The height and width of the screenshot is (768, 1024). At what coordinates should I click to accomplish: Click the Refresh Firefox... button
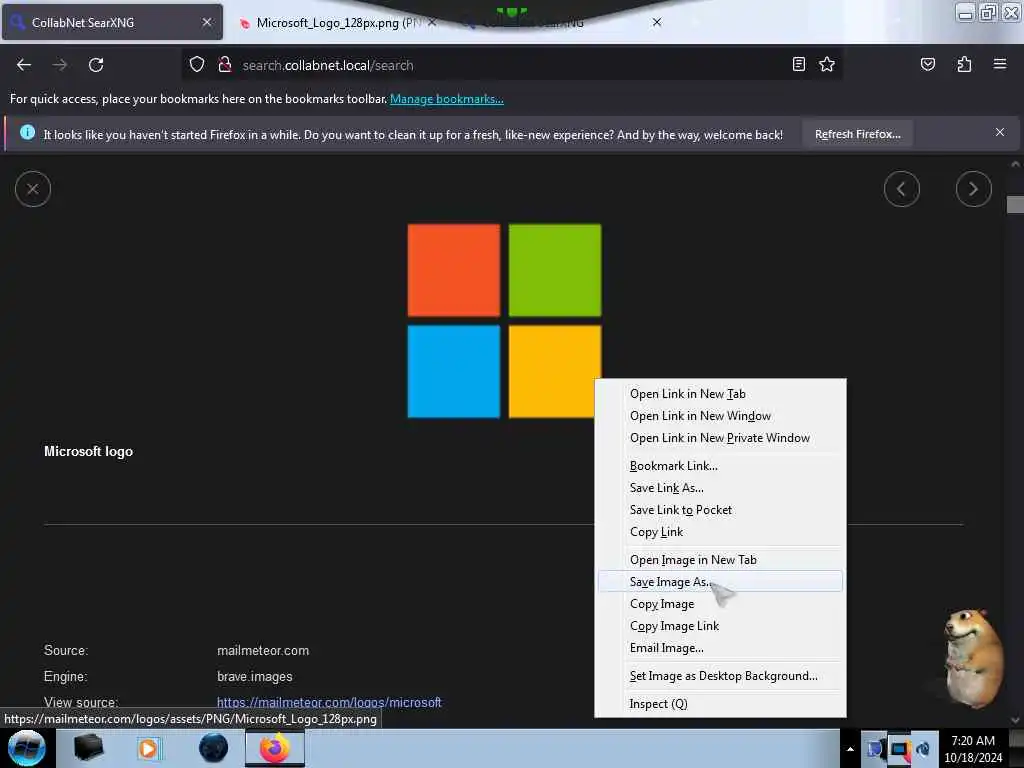(857, 134)
